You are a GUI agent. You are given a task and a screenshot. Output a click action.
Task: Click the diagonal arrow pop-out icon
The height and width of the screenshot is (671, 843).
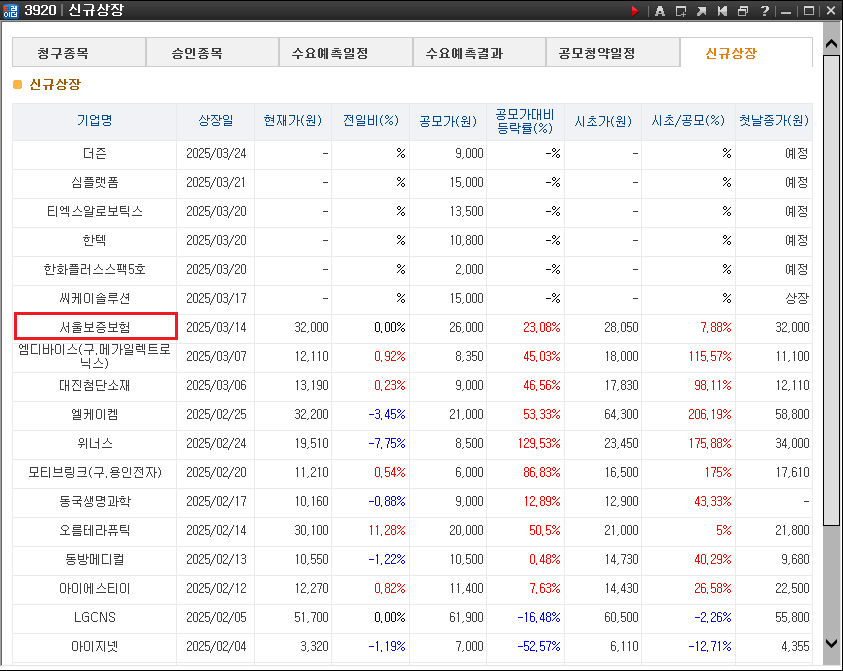point(702,11)
